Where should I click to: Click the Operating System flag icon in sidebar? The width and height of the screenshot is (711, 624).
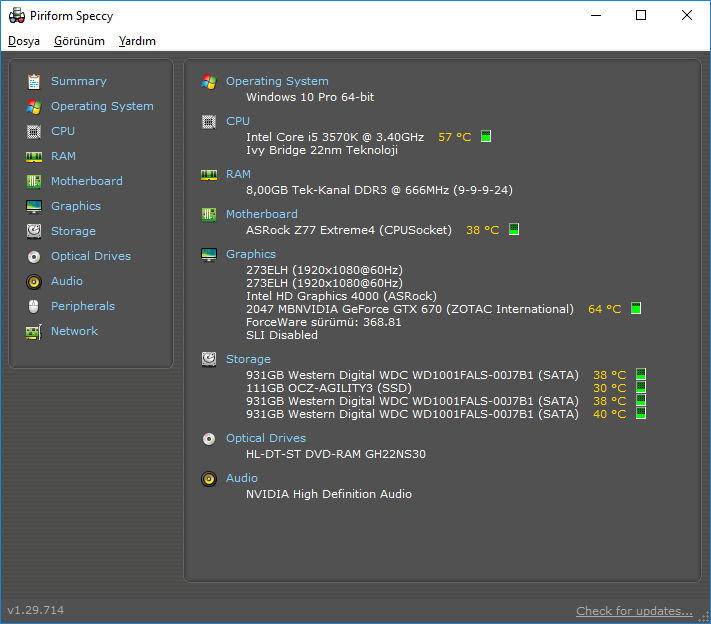34,107
